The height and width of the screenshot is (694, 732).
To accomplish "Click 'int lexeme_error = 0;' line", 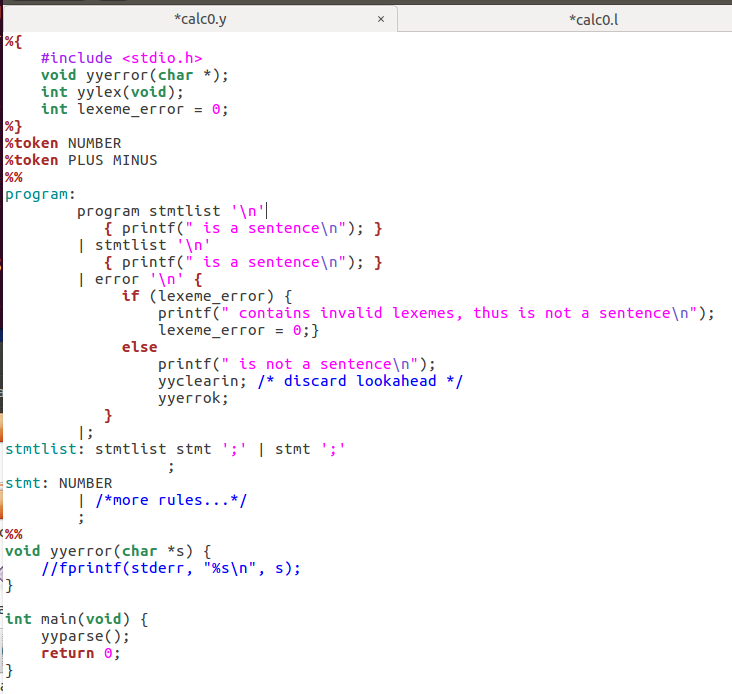I will pyautogui.click(x=134, y=109).
